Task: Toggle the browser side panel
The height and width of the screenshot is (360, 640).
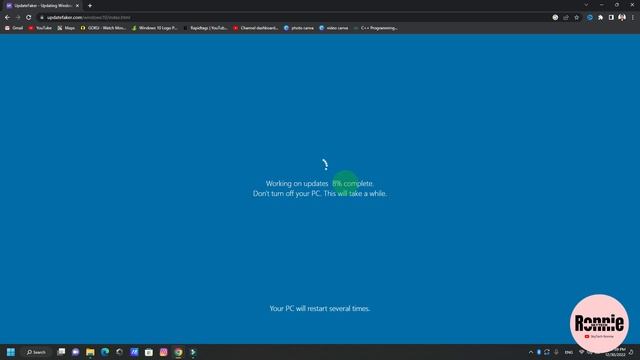Action: [x=611, y=18]
